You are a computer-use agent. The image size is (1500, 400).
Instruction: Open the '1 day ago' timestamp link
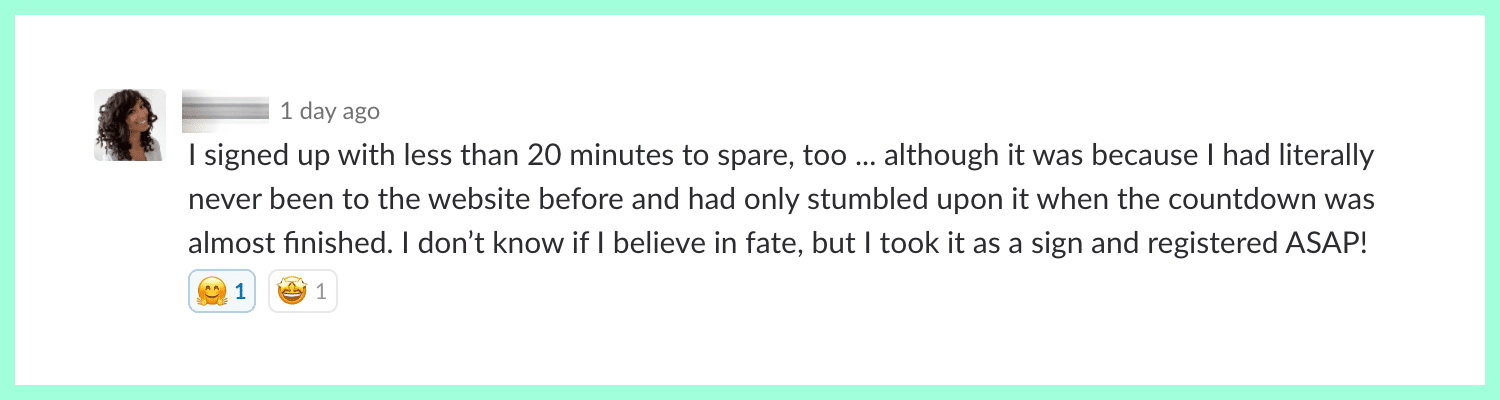click(330, 111)
